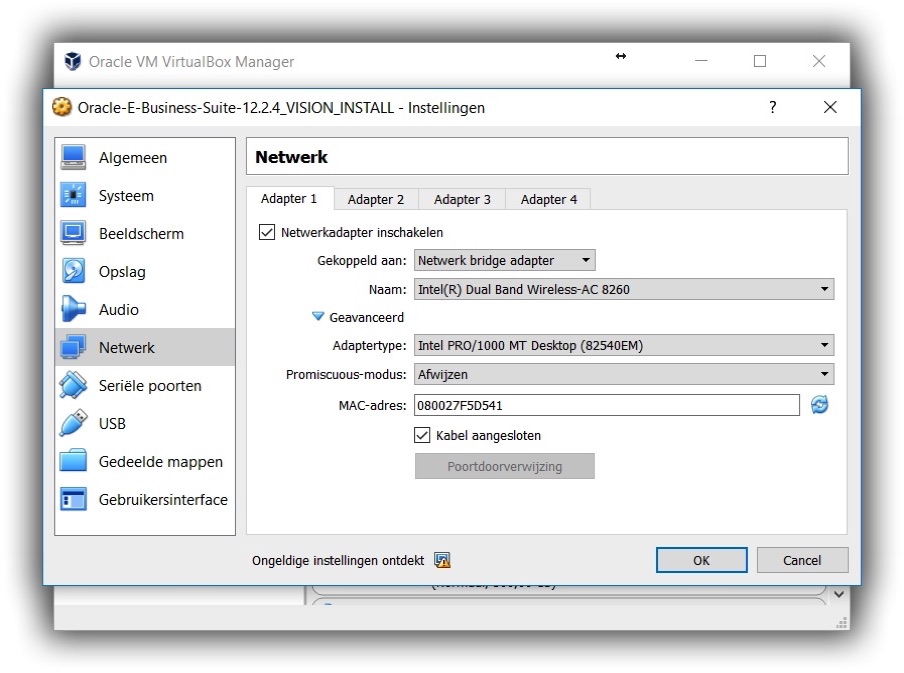Click the OK button
Image resolution: width=904 pixels, height=673 pixels.
tap(702, 560)
